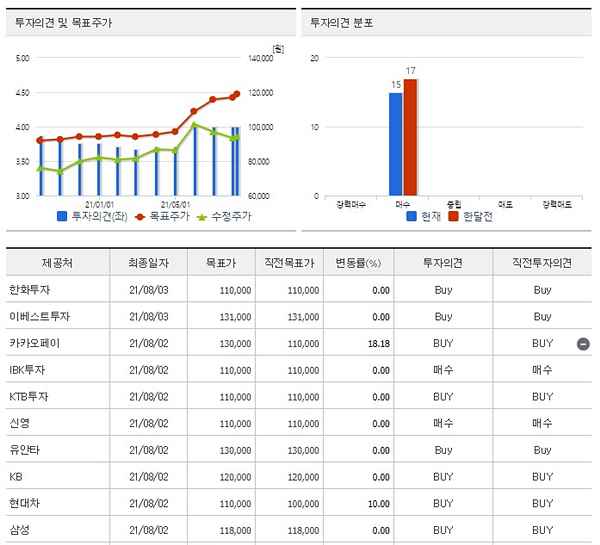This screenshot has width=600, height=545.
Task: Click the 직전목표가 column header
Action: click(x=289, y=263)
